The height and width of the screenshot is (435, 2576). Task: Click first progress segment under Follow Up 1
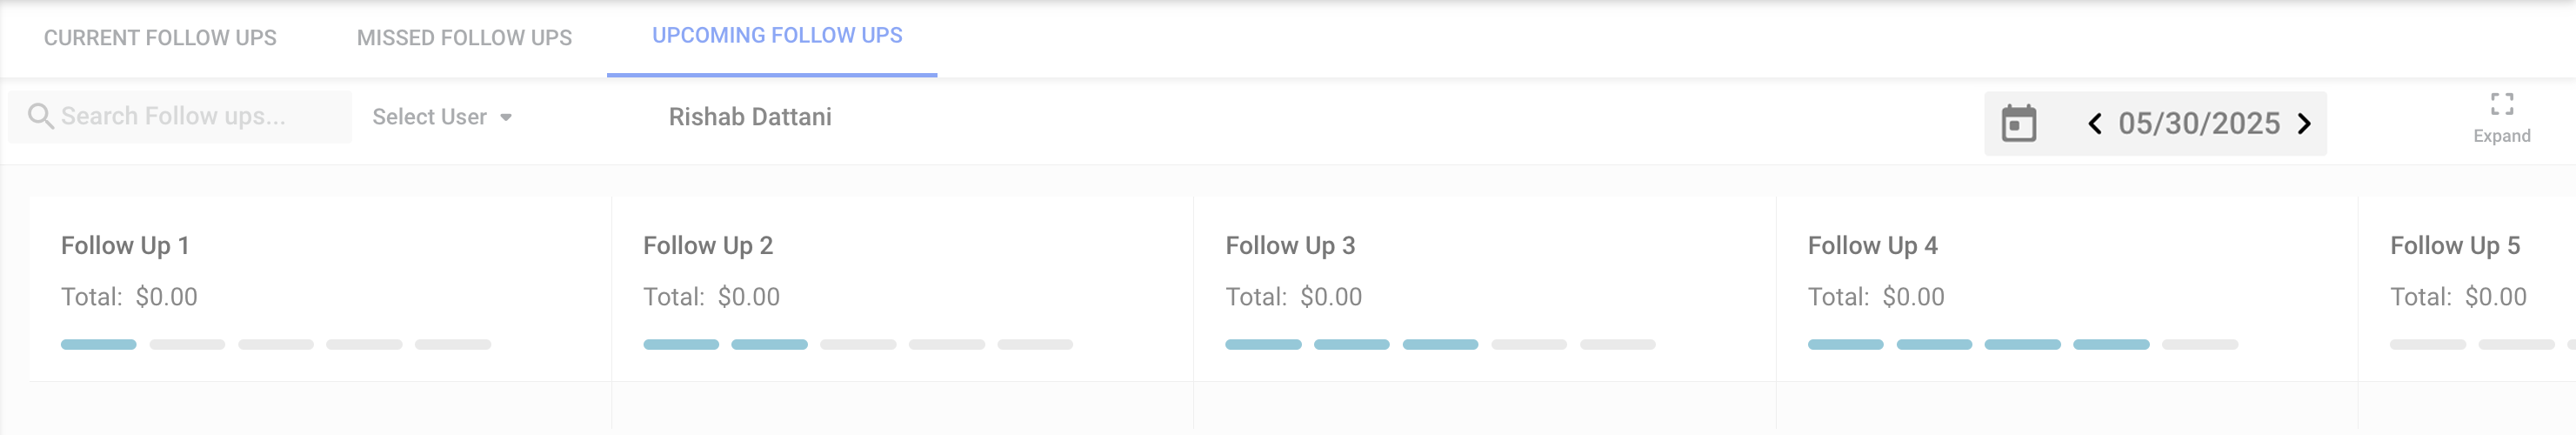[x=98, y=345]
